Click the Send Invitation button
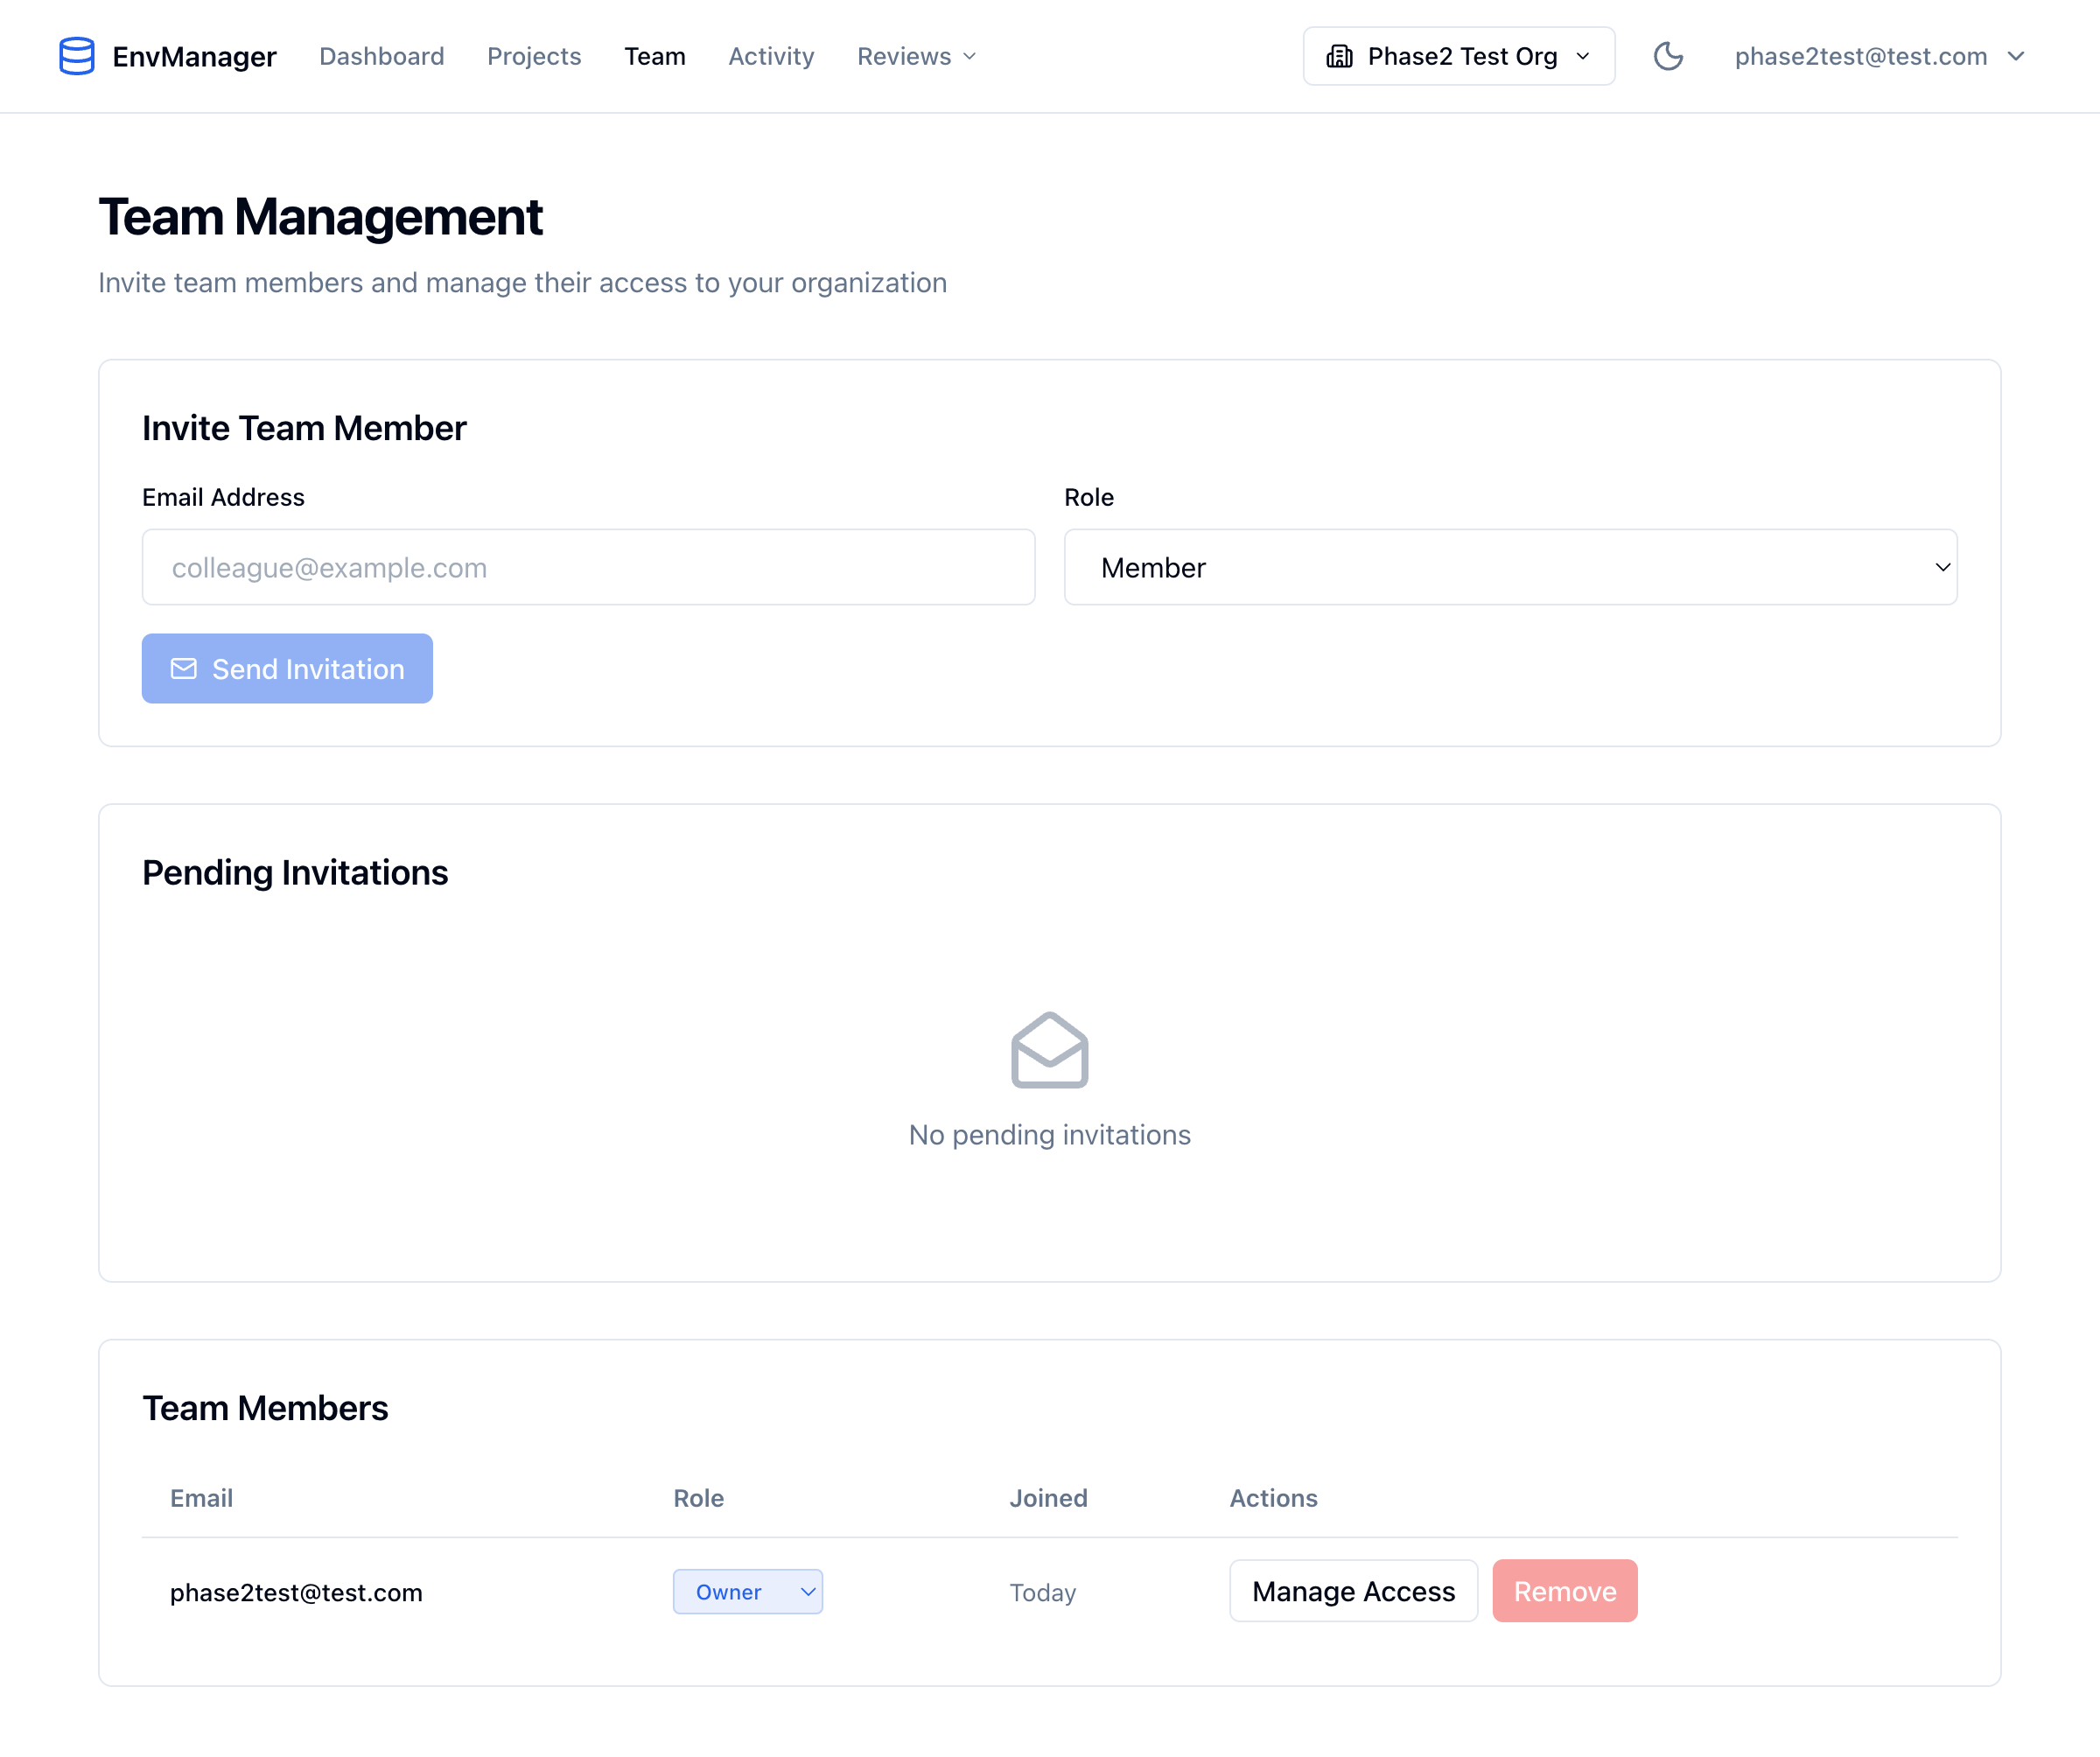Screen dimensions: 2100x1757 tap(287, 668)
